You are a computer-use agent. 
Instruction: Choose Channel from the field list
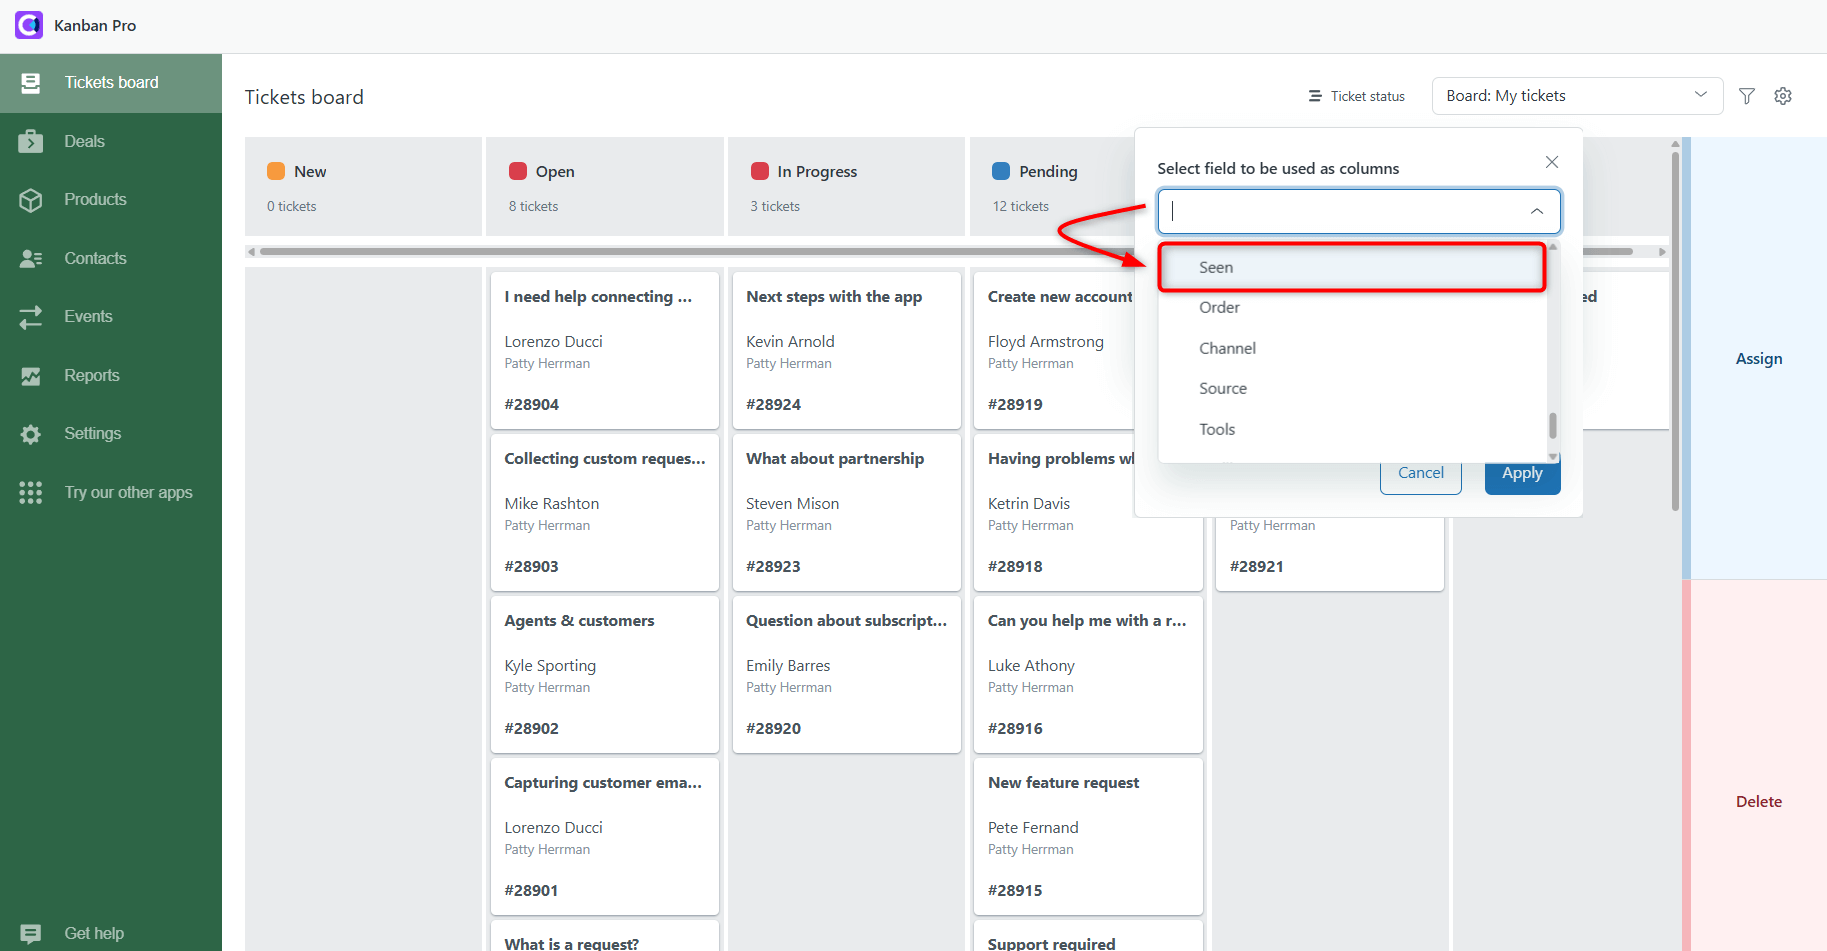1227,348
